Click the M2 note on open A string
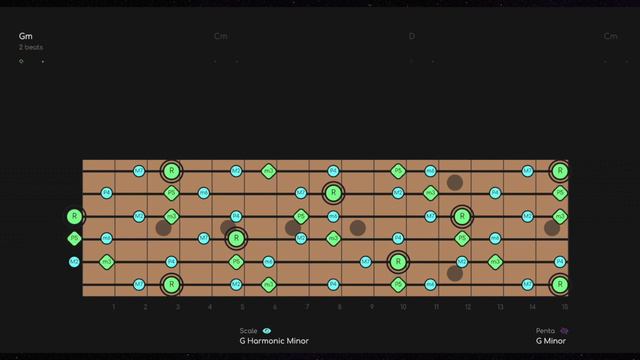Viewport: 640px width, 360px height. [x=74, y=262]
